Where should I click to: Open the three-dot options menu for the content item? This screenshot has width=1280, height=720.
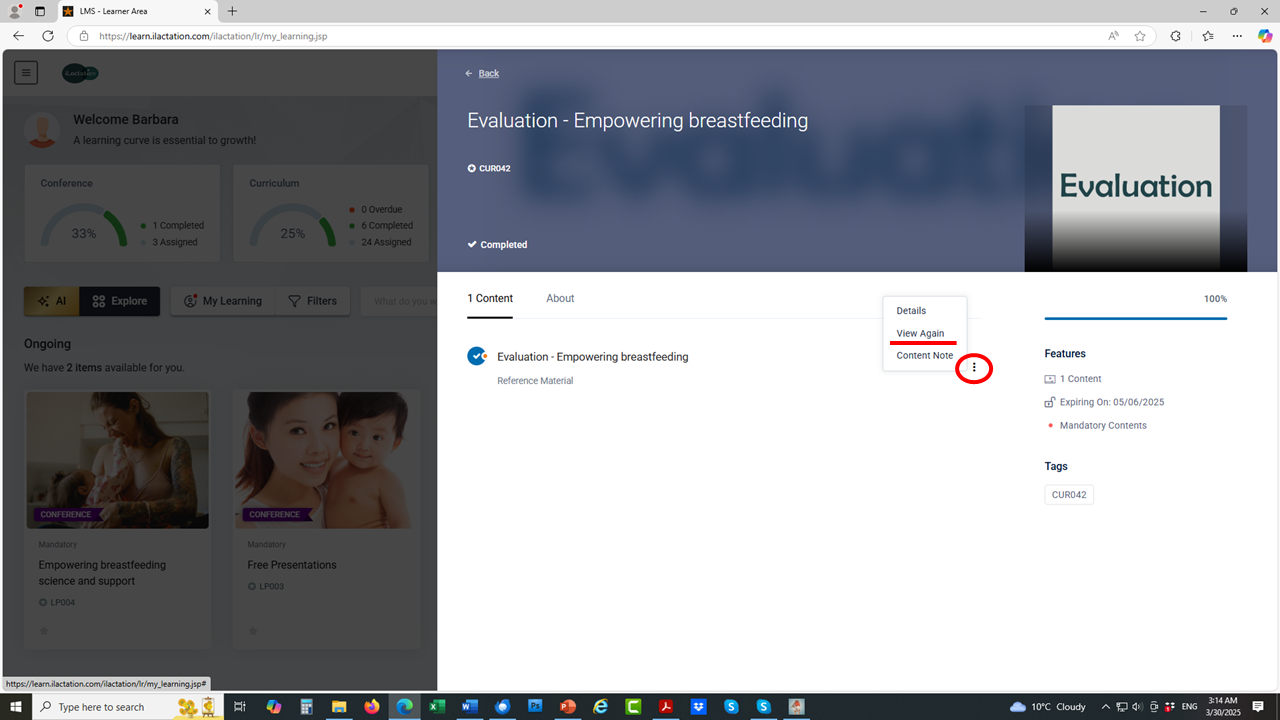click(x=974, y=369)
